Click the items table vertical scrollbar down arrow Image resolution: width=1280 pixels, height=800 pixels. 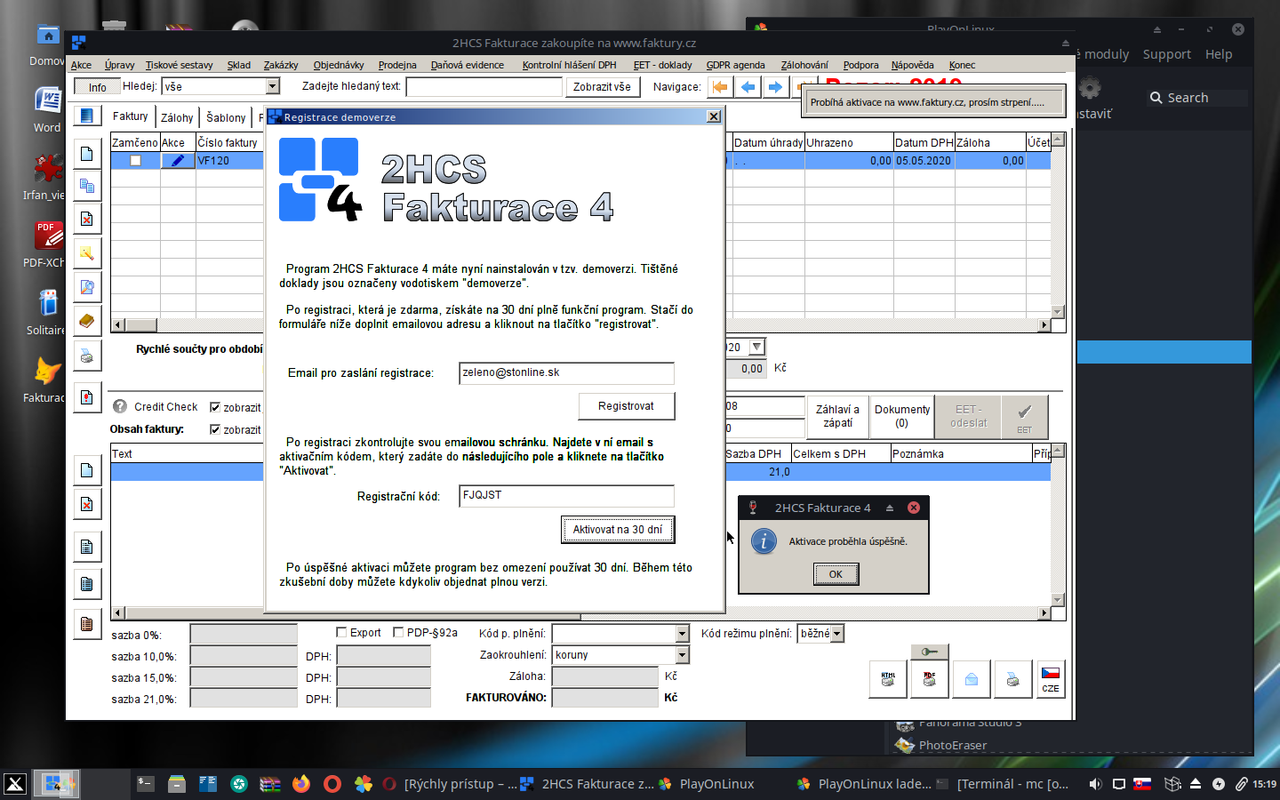[1058, 598]
